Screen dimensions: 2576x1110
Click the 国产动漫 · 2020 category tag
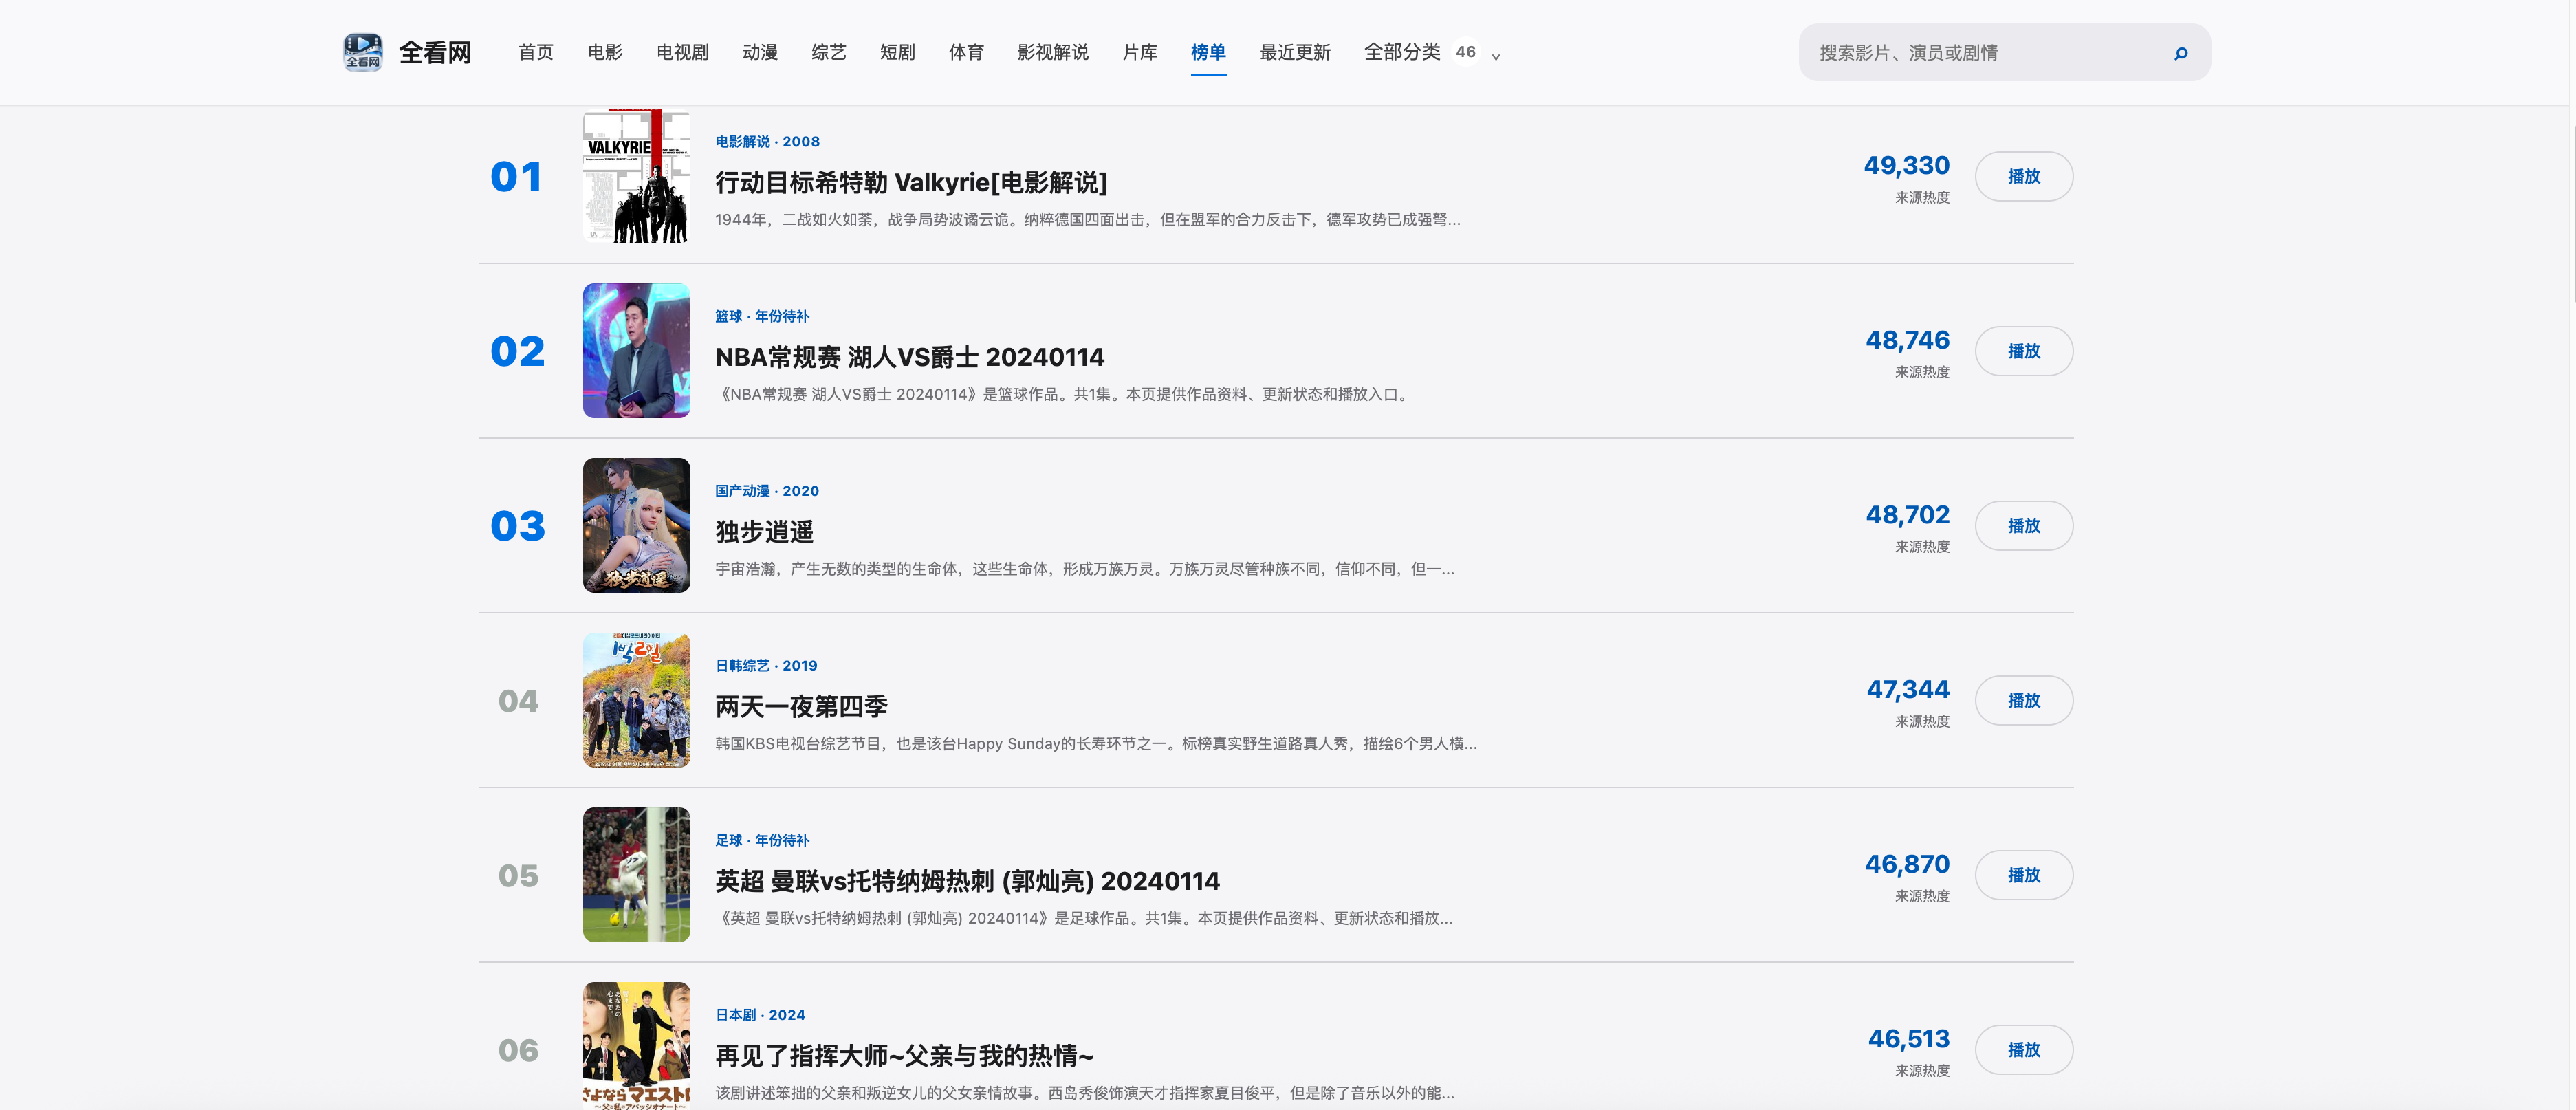click(x=767, y=491)
